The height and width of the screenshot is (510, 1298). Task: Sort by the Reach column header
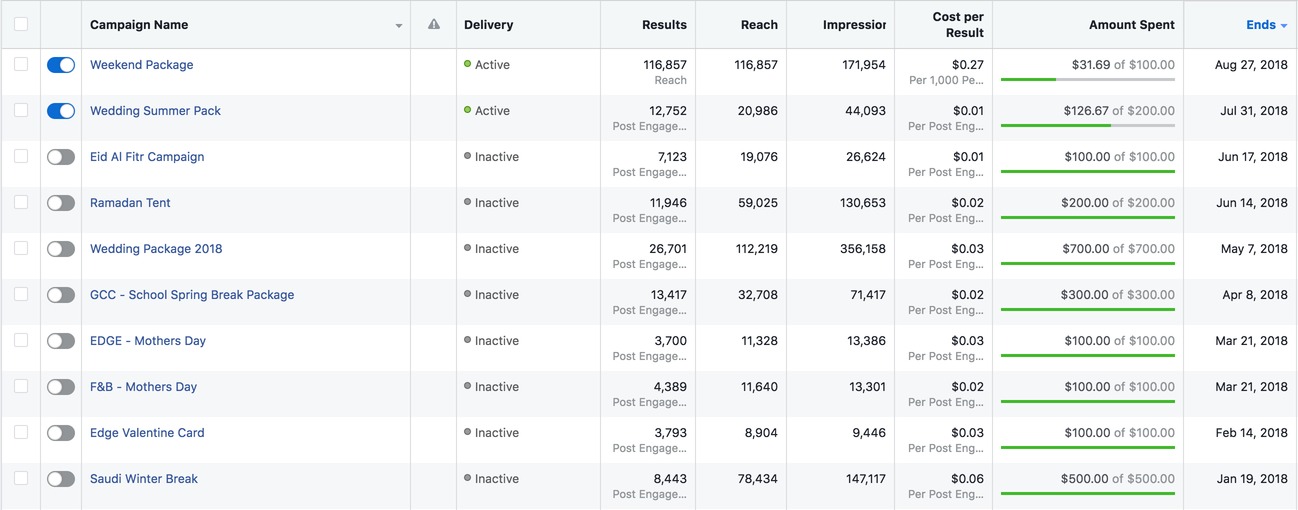759,25
